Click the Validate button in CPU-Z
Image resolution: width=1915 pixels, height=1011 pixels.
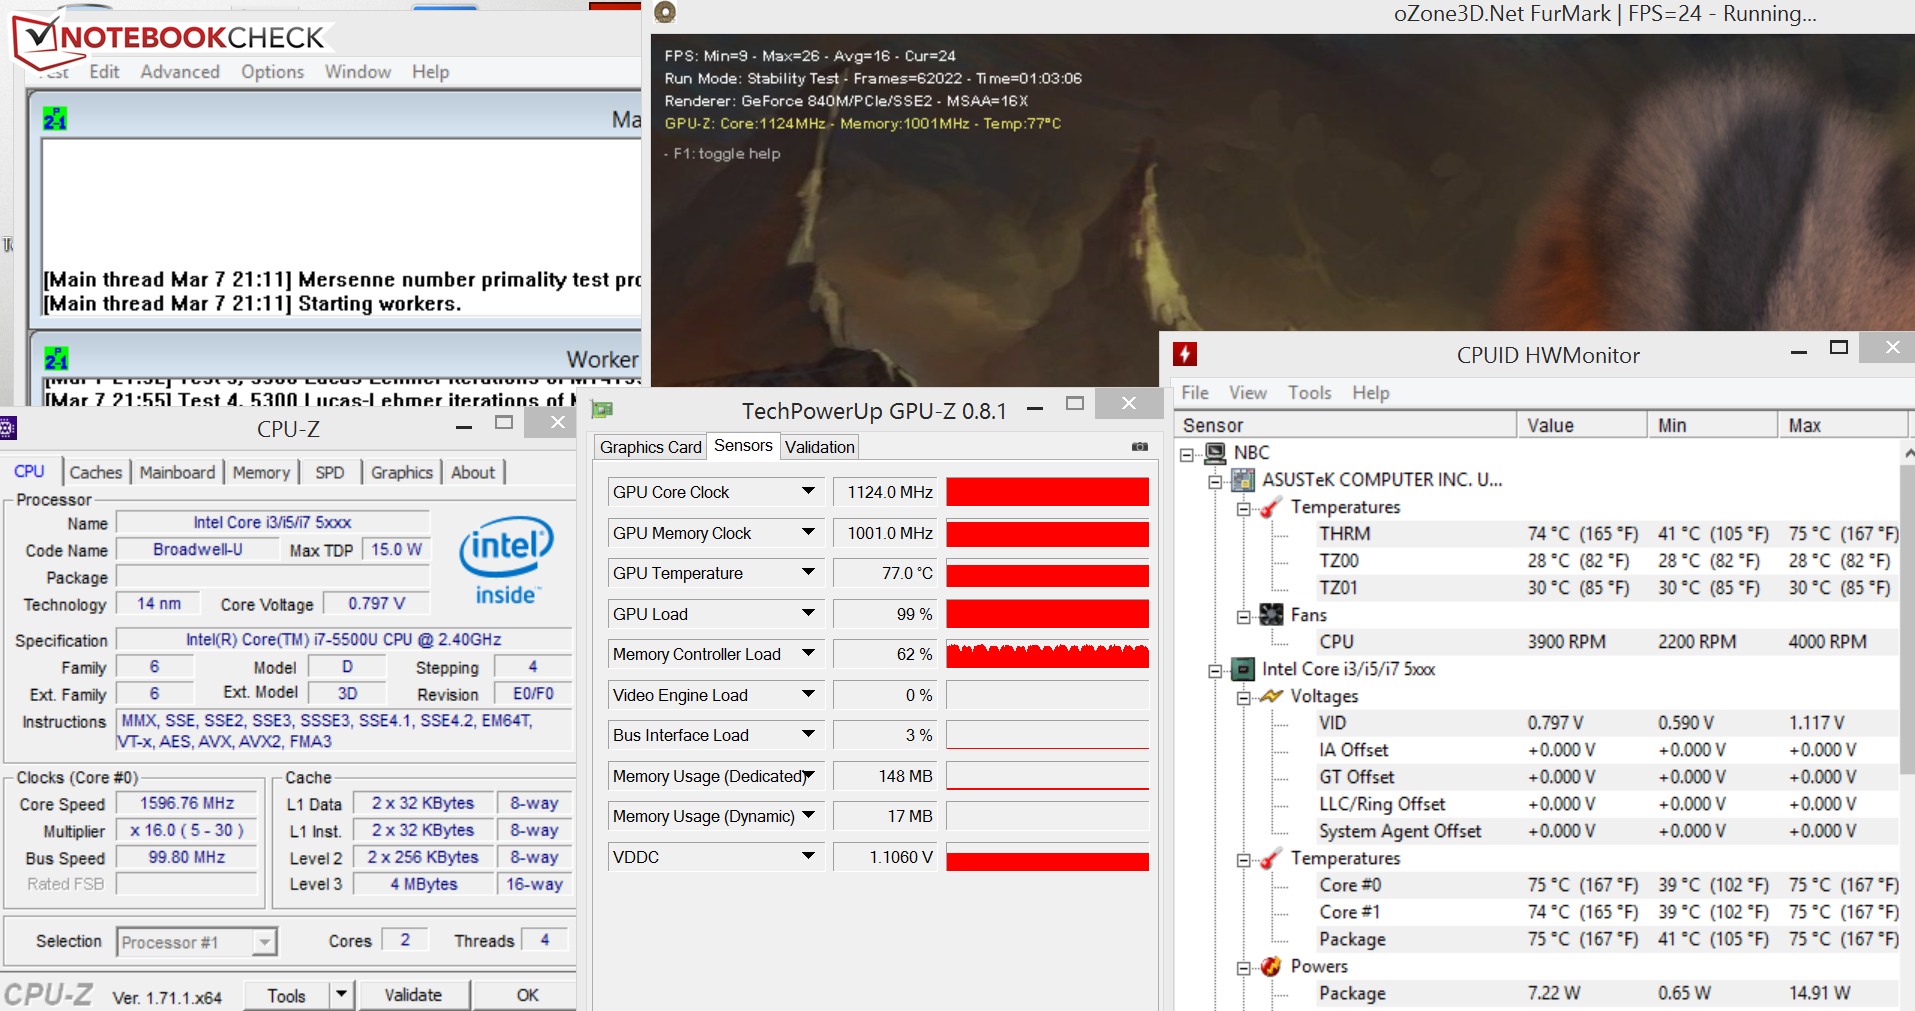click(x=413, y=995)
